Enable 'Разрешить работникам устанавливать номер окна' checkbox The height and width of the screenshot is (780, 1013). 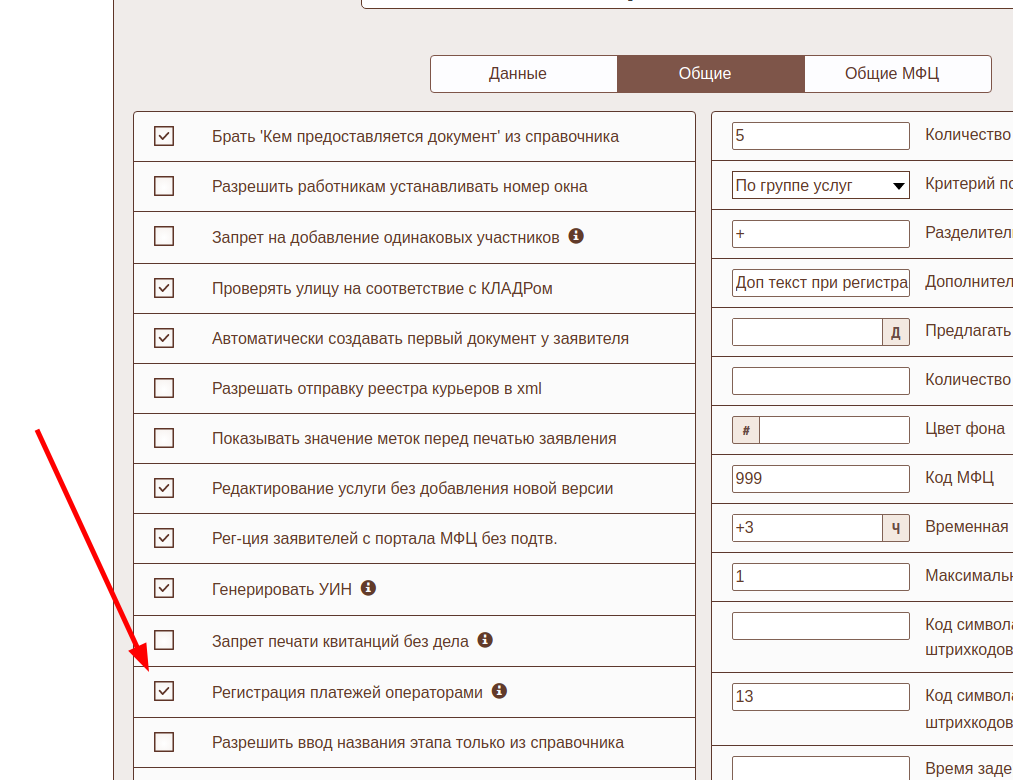[x=164, y=186]
